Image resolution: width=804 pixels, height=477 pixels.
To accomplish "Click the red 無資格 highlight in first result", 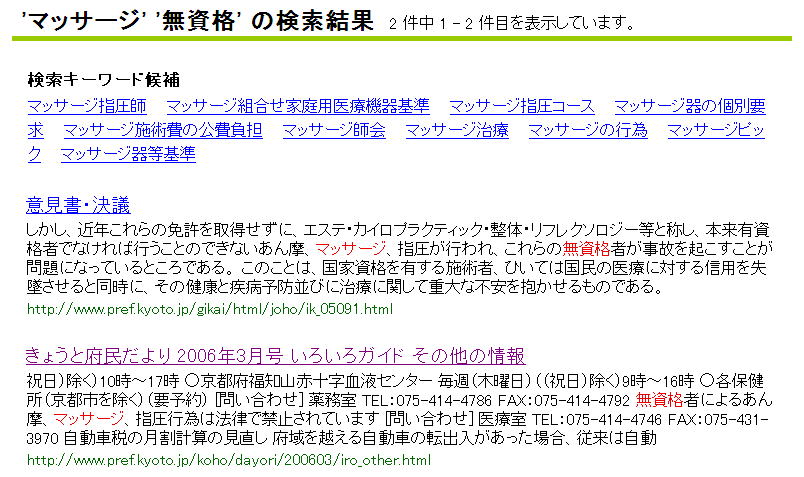I will tap(586, 249).
